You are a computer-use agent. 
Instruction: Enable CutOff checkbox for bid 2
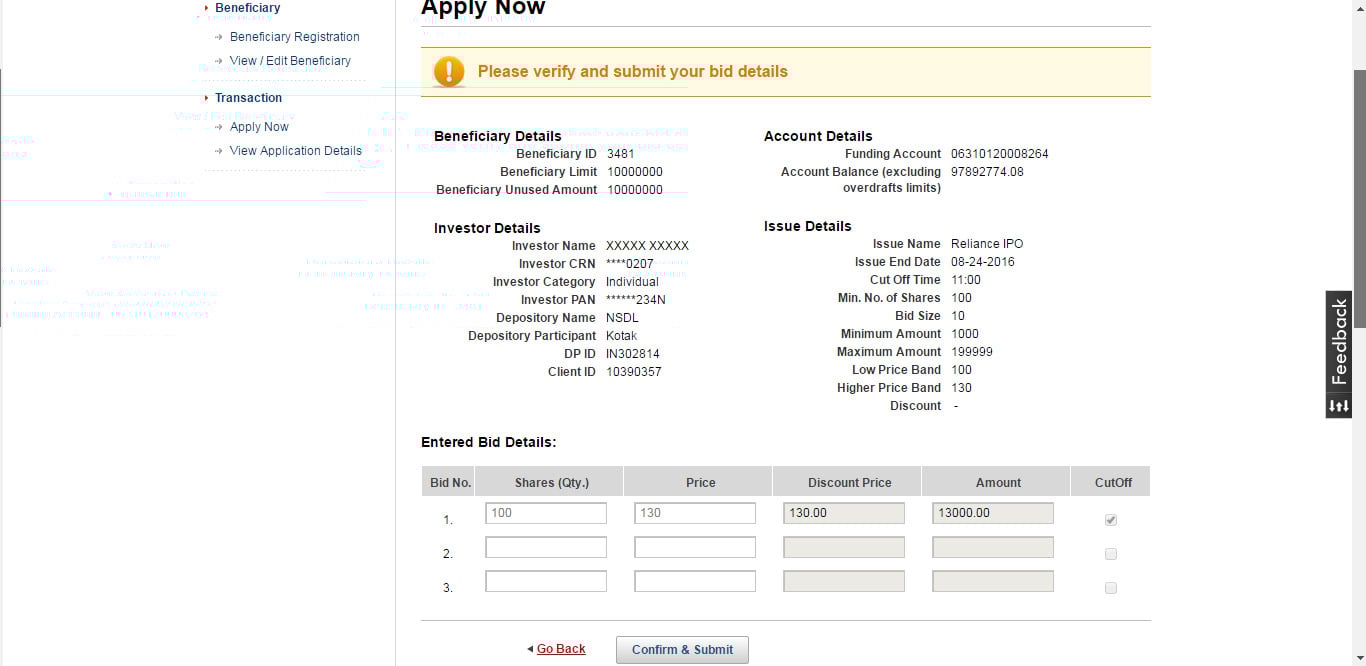[x=1110, y=554]
